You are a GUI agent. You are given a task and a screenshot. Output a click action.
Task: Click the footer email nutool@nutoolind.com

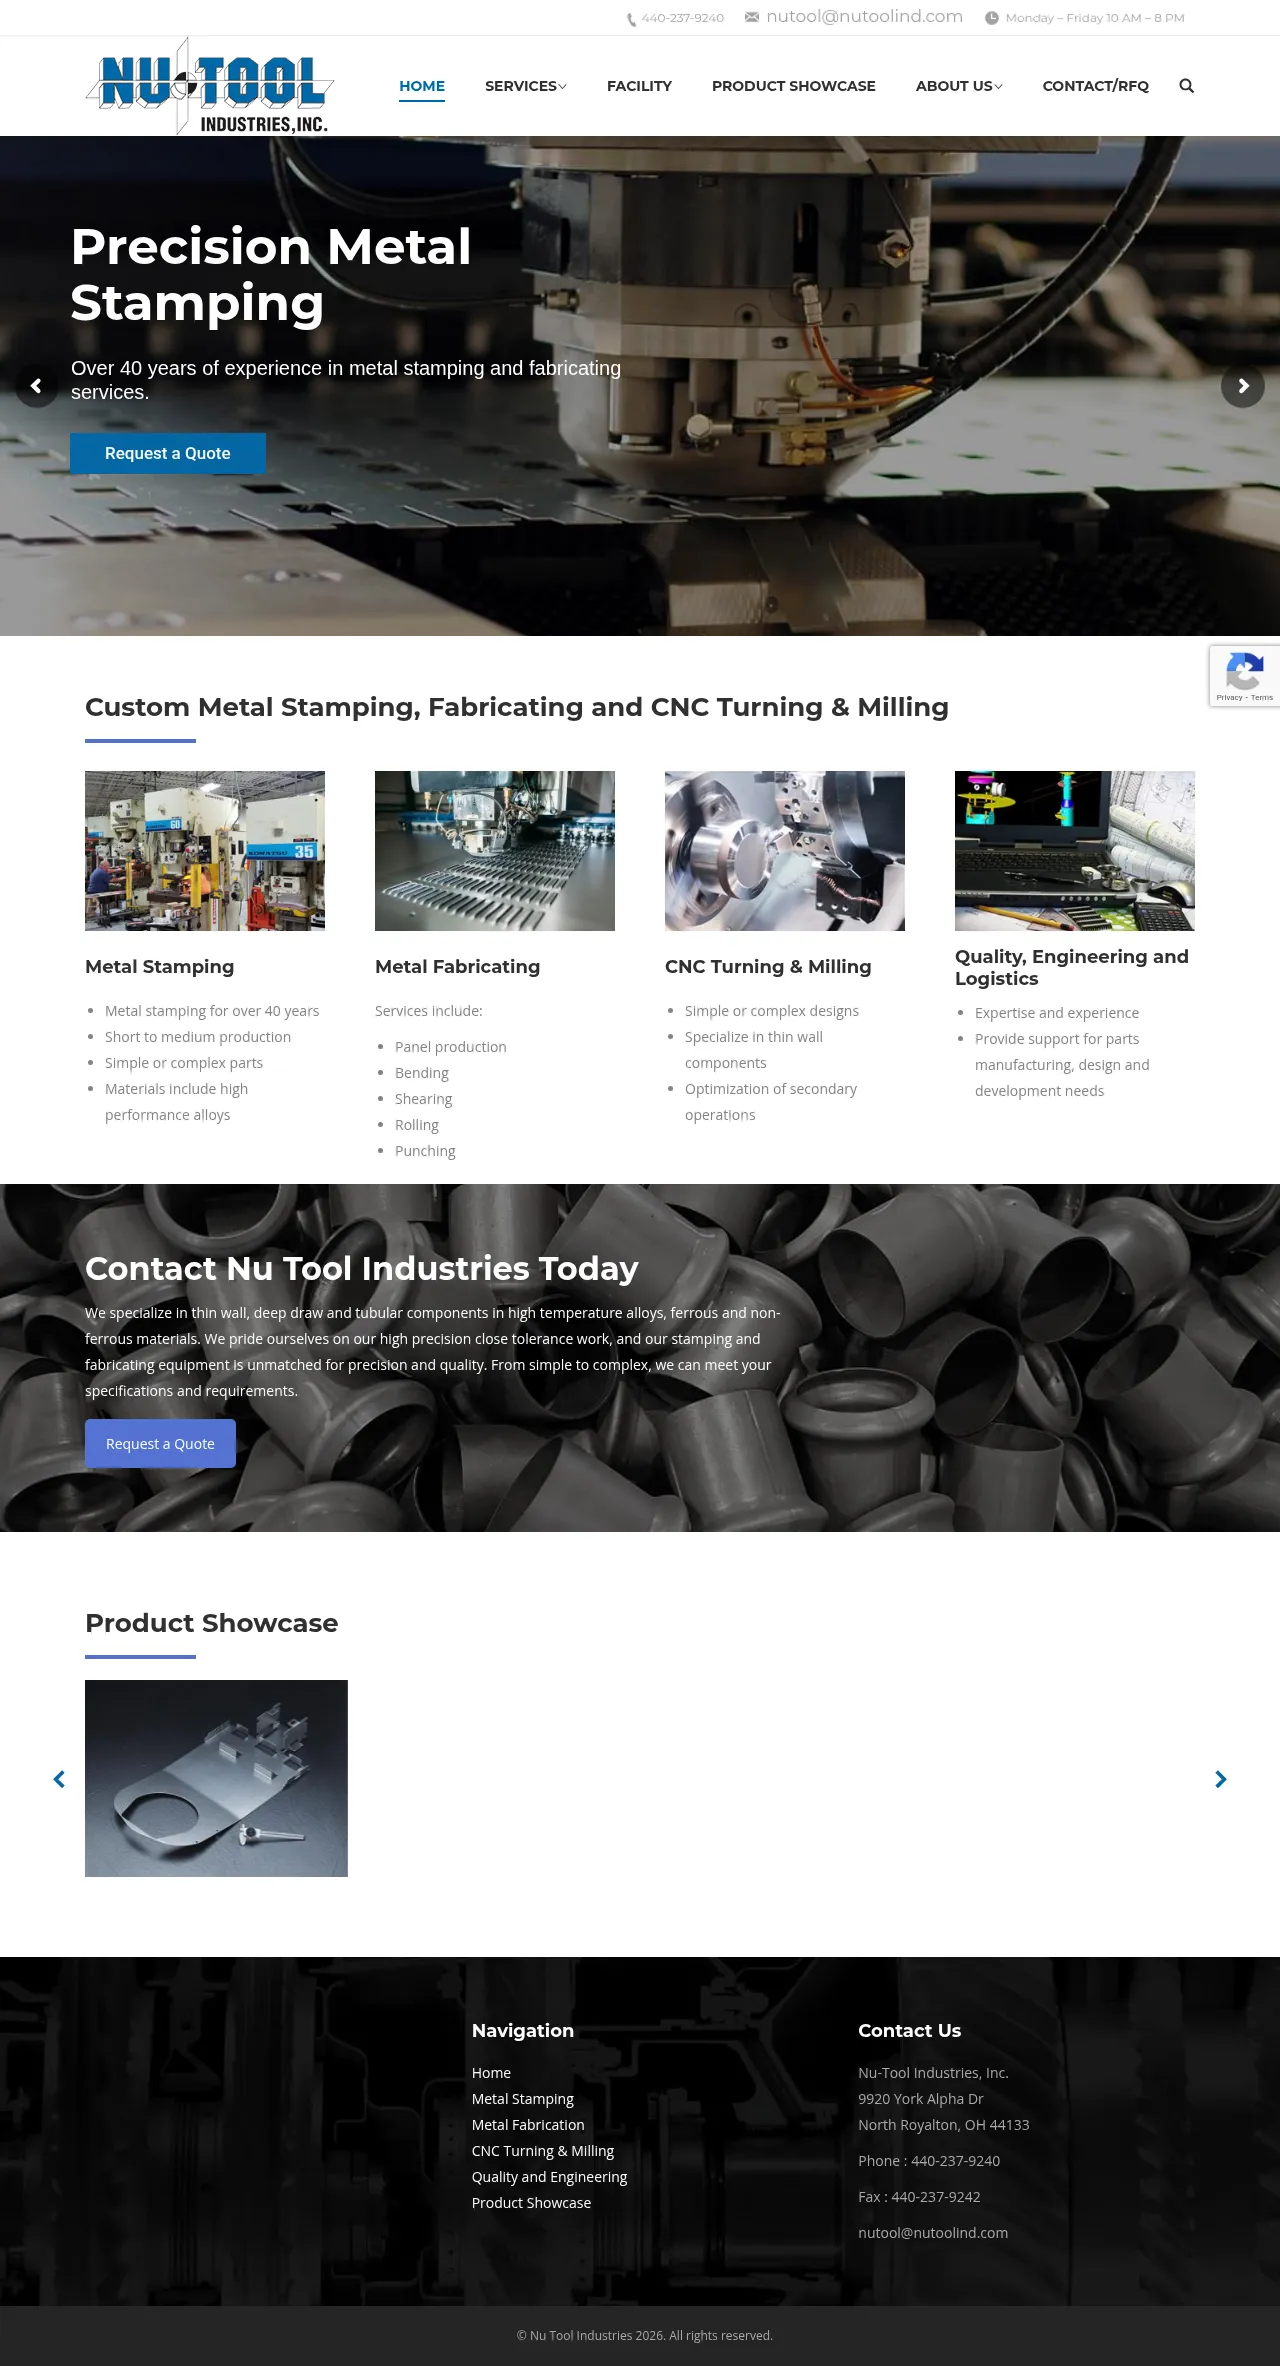click(x=932, y=2233)
